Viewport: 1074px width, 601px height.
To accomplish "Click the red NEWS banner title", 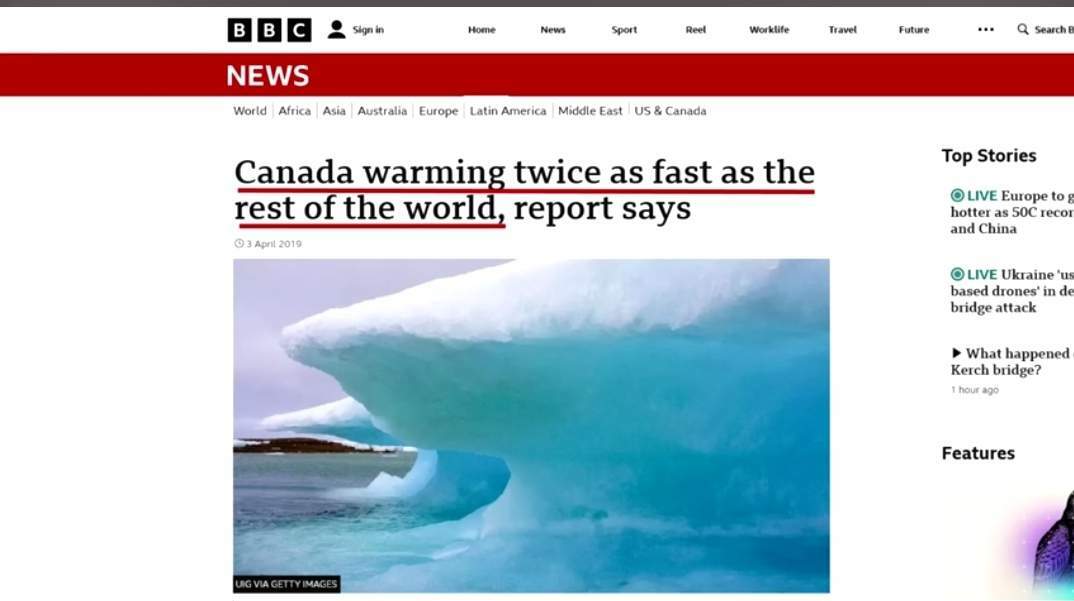I will pos(268,75).
